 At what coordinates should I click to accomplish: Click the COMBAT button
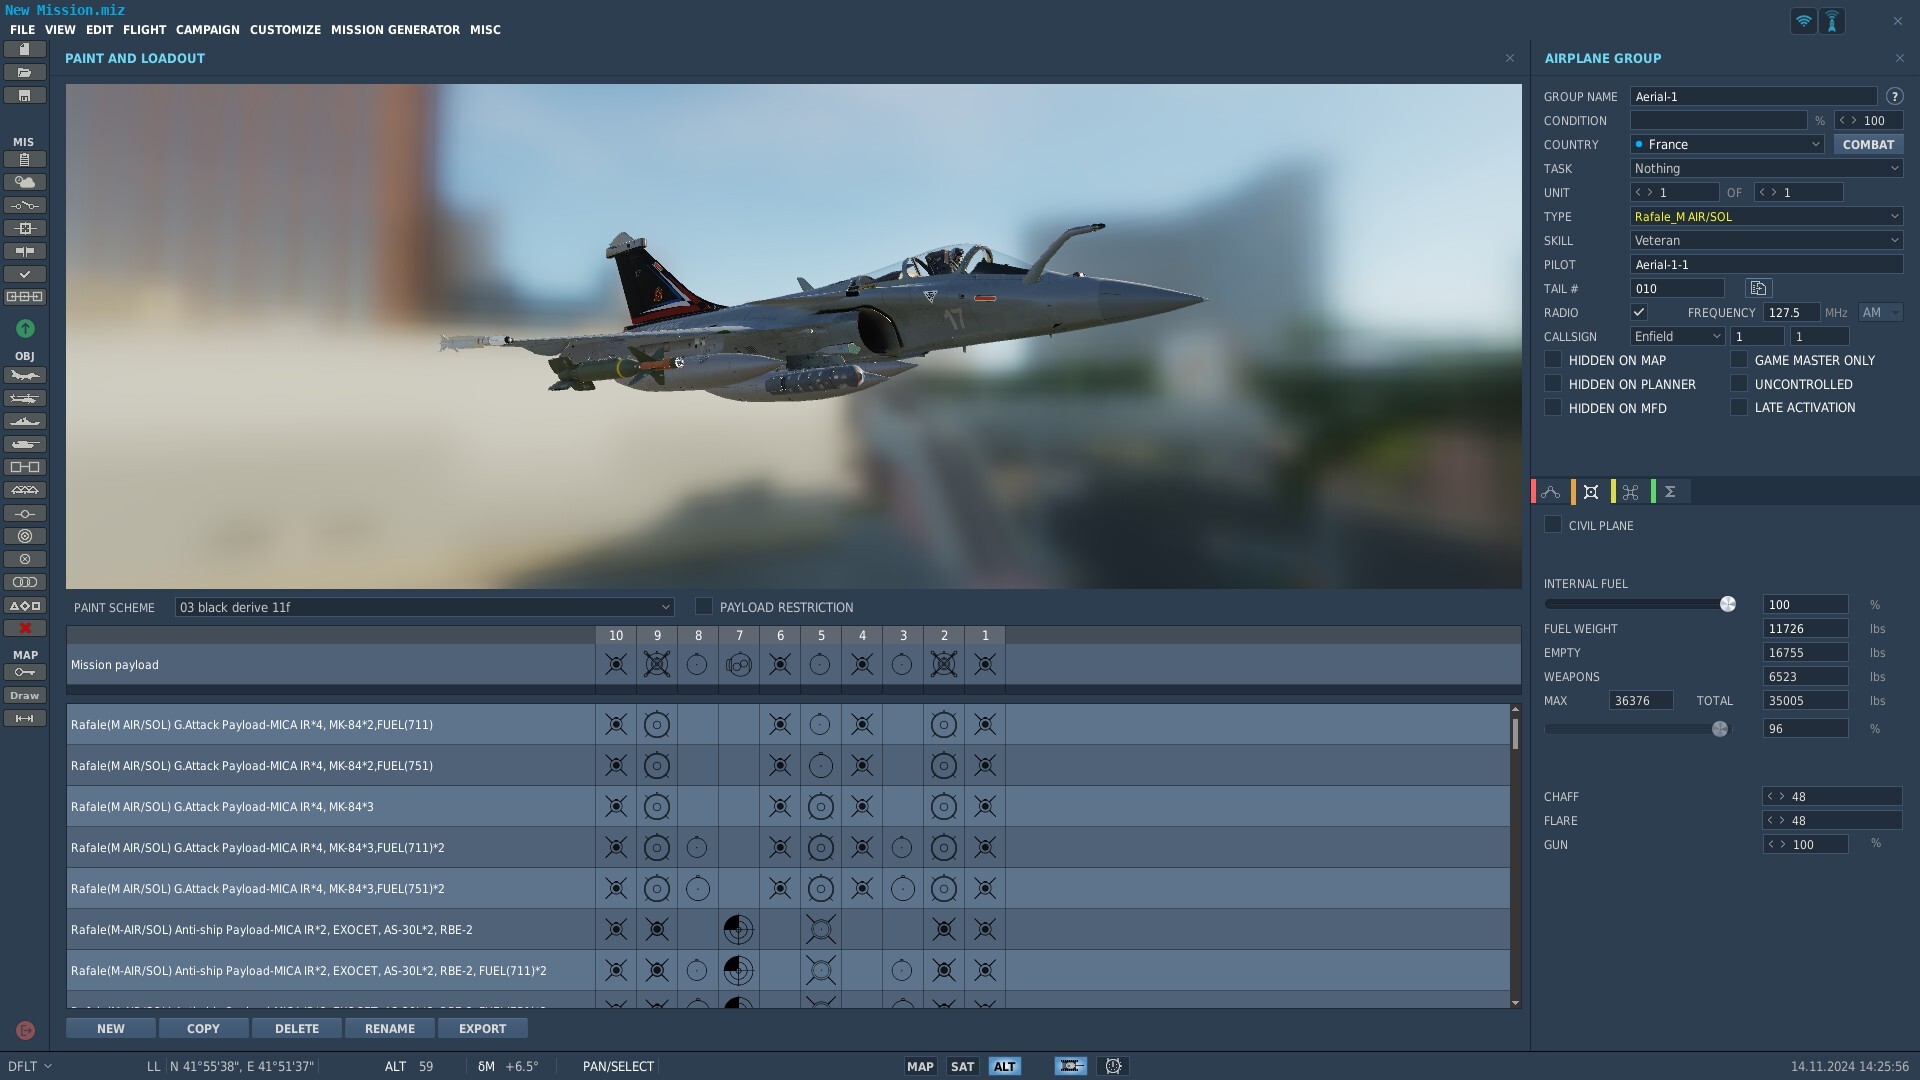click(x=1868, y=144)
